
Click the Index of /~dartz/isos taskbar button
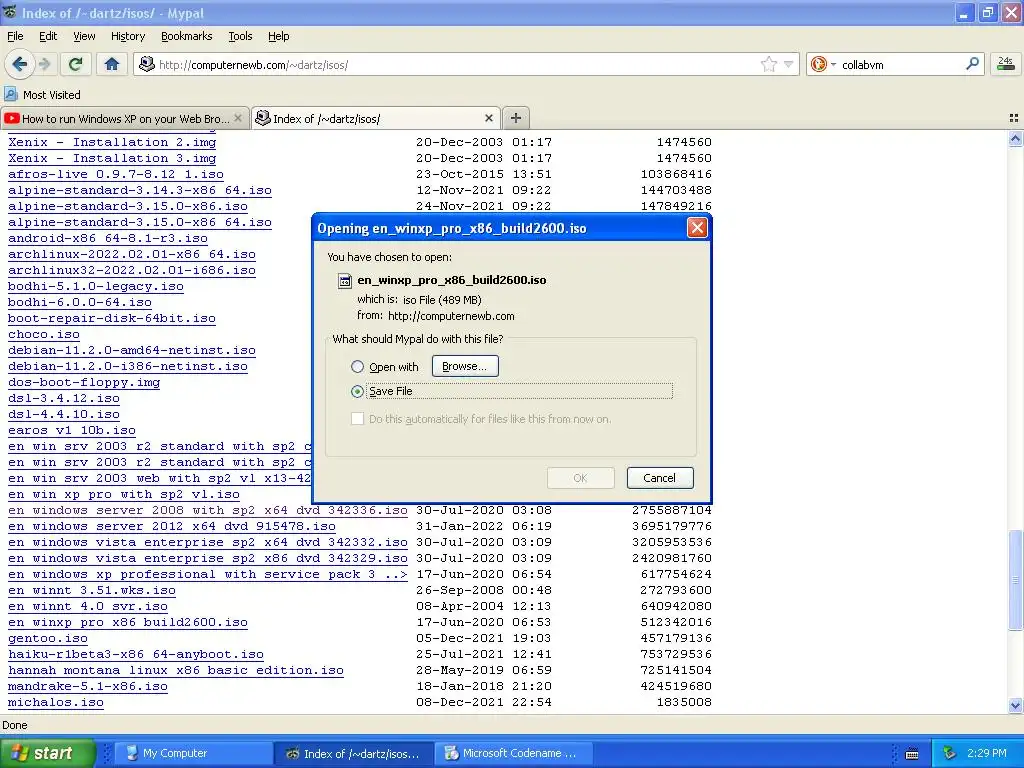click(x=354, y=753)
